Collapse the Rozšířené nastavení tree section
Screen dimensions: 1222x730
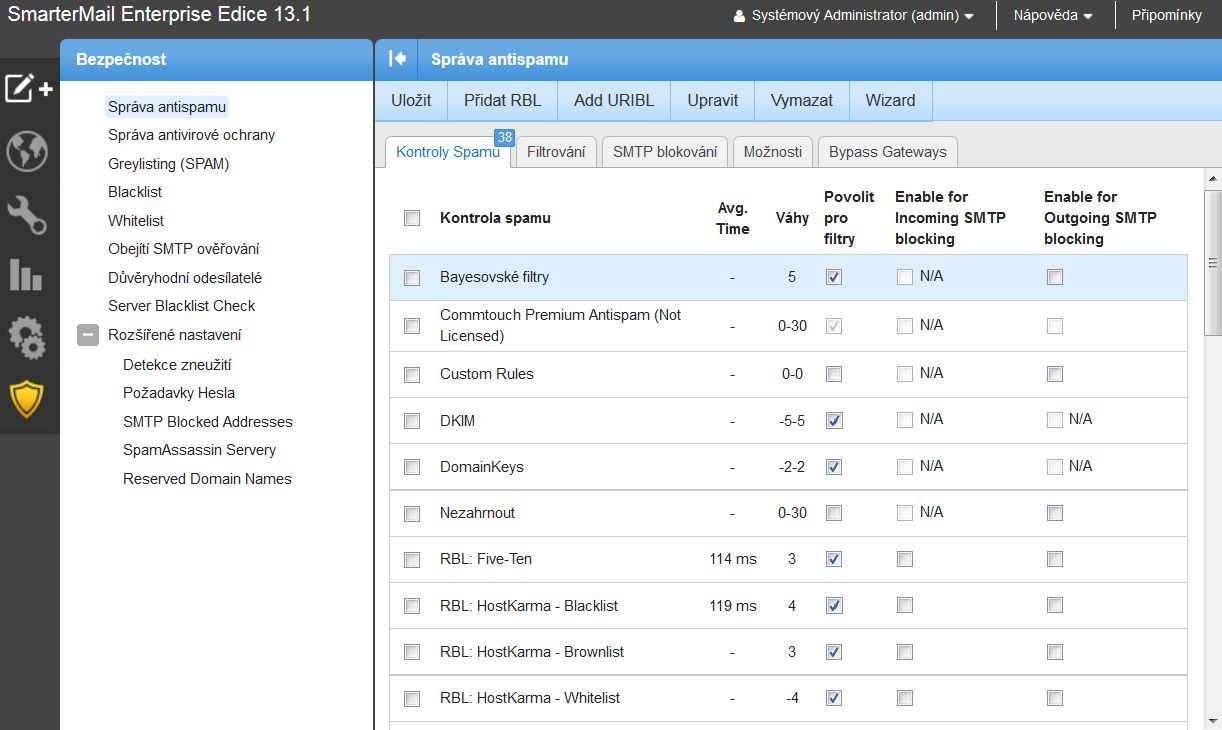tap(88, 336)
